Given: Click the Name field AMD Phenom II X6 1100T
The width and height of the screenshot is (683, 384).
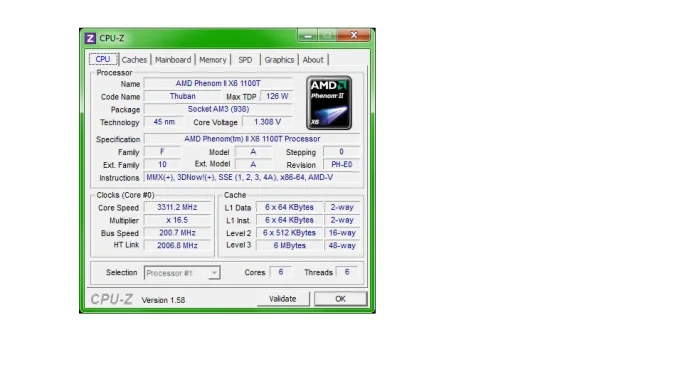Looking at the screenshot, I should click(x=218, y=83).
